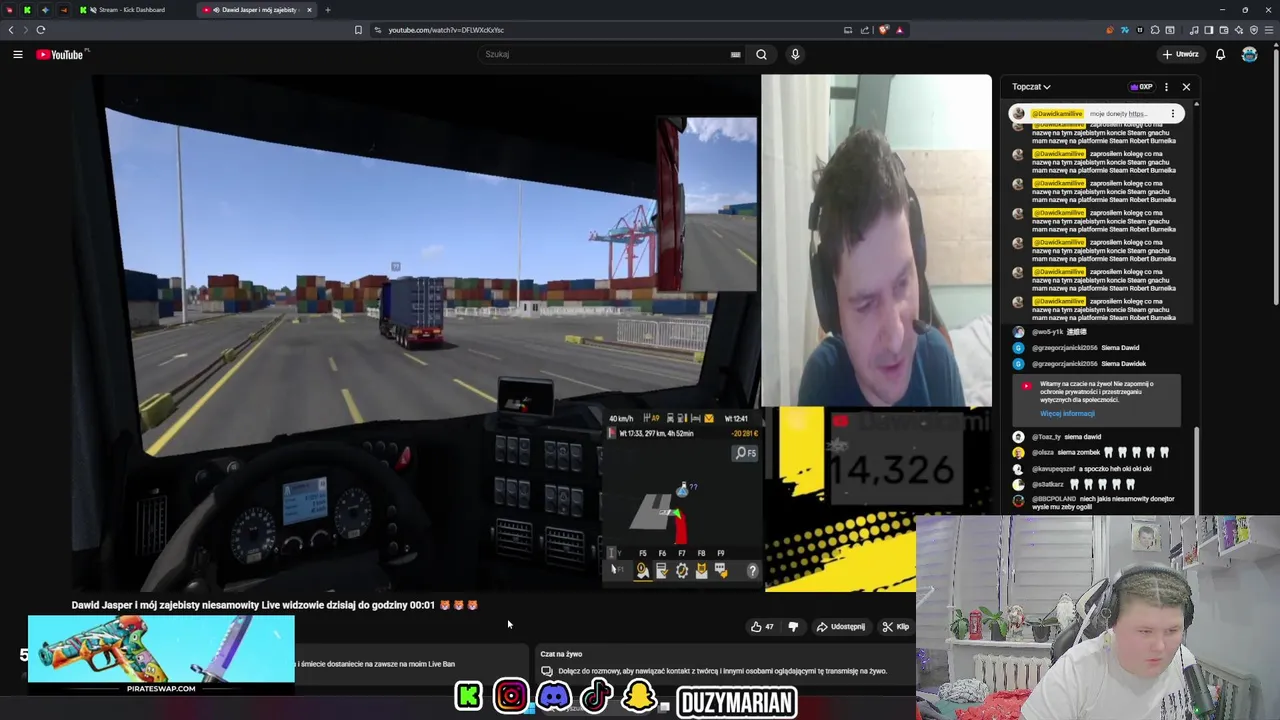Open chat options three-dot menu

(1166, 87)
